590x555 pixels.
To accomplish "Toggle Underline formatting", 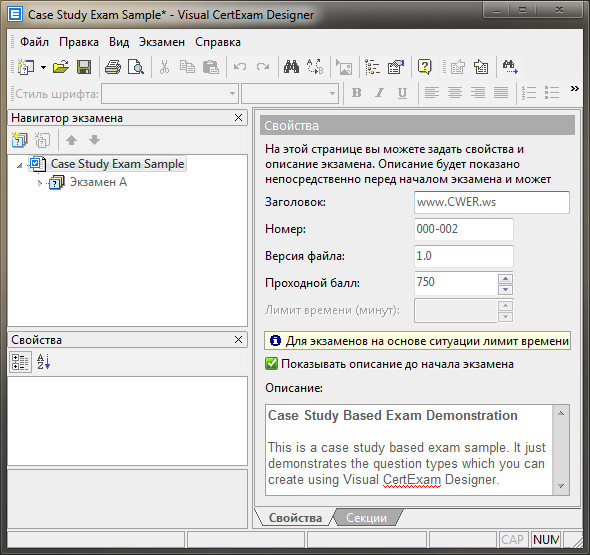I will click(x=402, y=93).
